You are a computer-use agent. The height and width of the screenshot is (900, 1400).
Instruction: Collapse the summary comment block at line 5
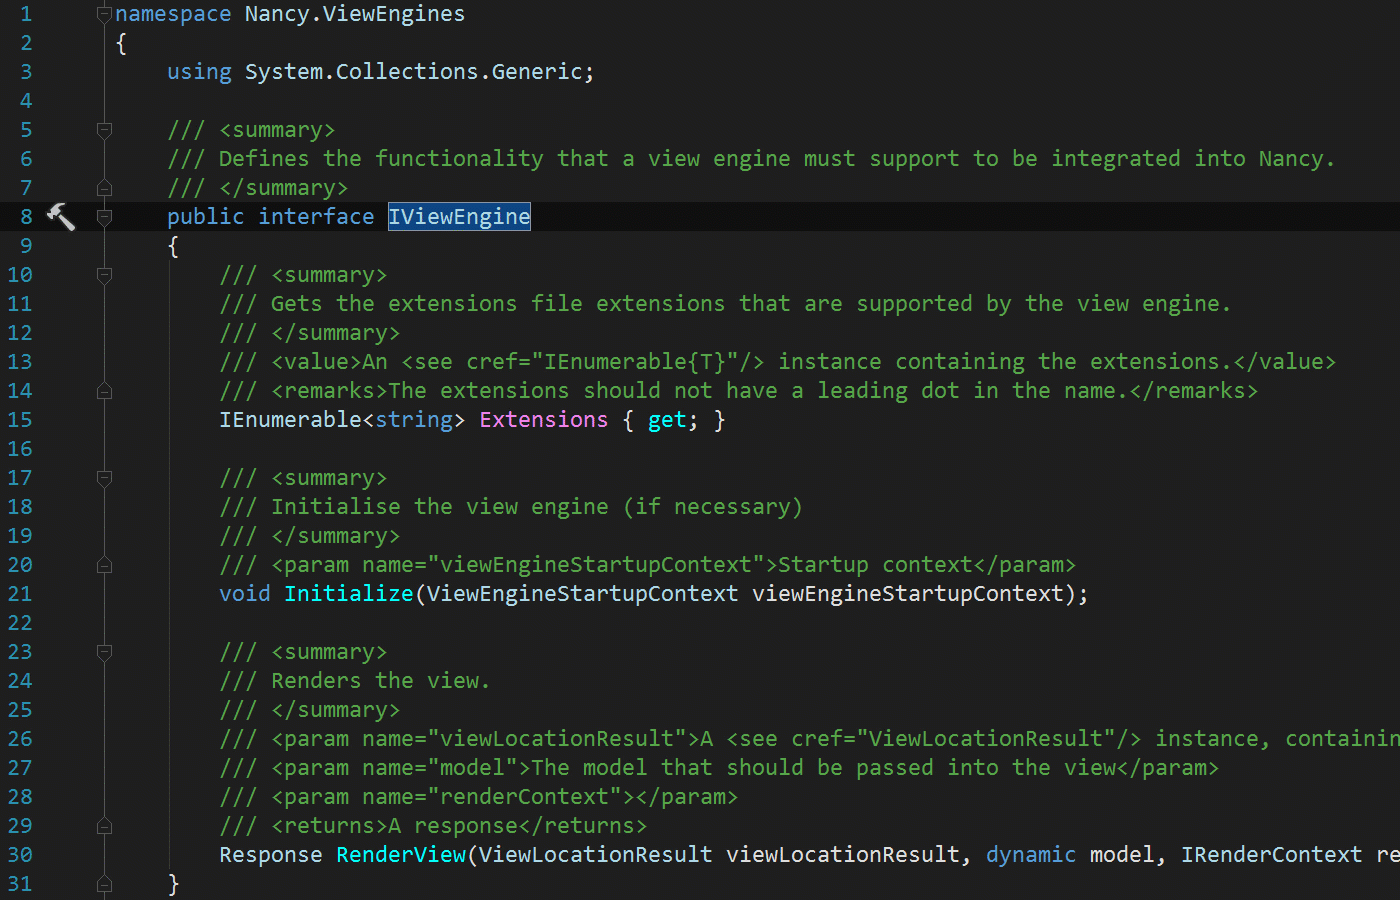103,129
